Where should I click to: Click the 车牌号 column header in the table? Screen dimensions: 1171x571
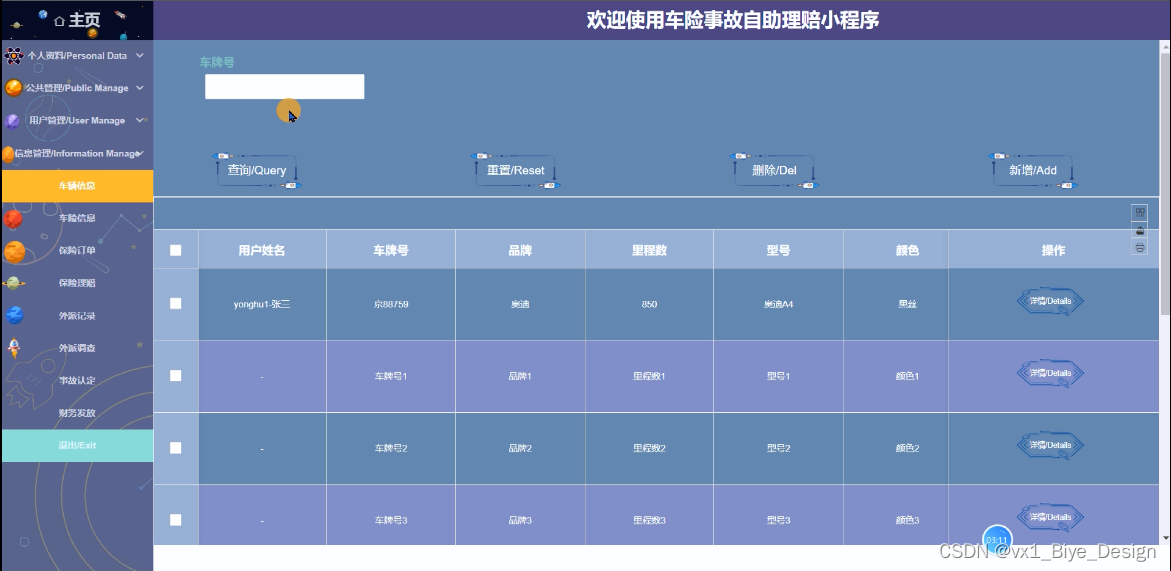click(391, 251)
